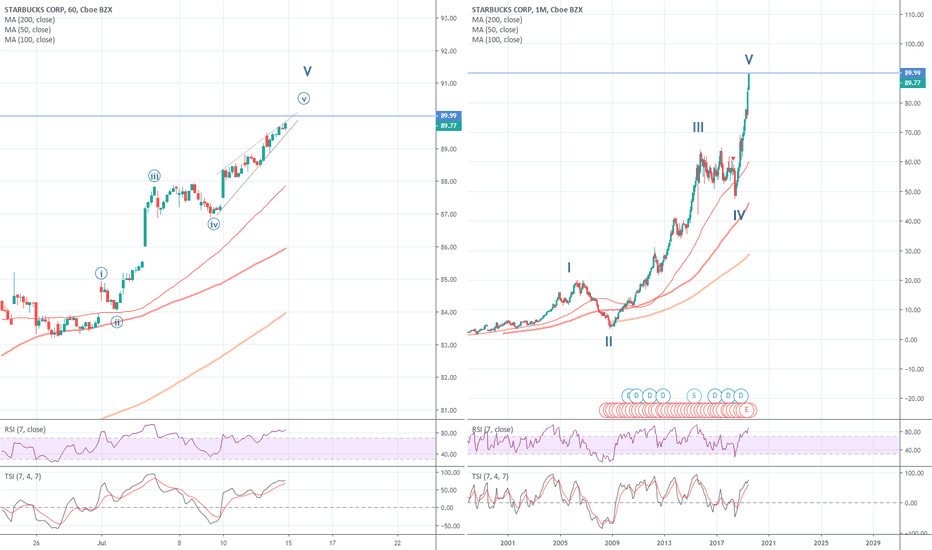Image resolution: width=932 pixels, height=550 pixels.
Task: Click TSI (7, 4, 7) legend in monthly chart
Action: click(x=490, y=476)
